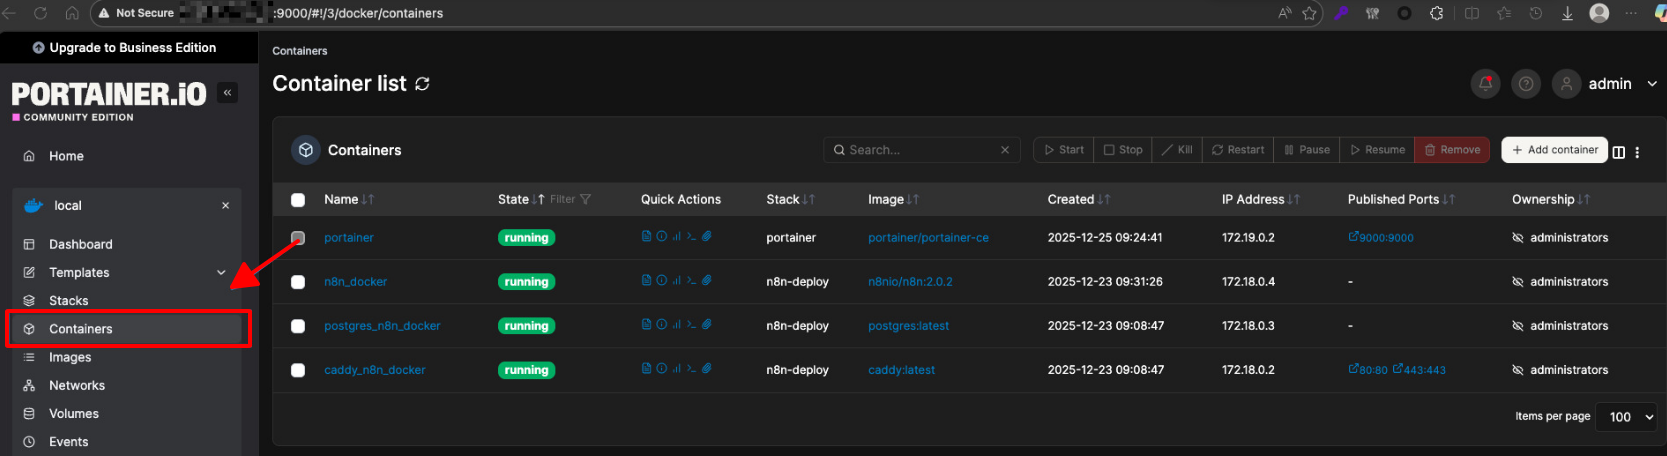Sort containers by Name column

point(348,199)
